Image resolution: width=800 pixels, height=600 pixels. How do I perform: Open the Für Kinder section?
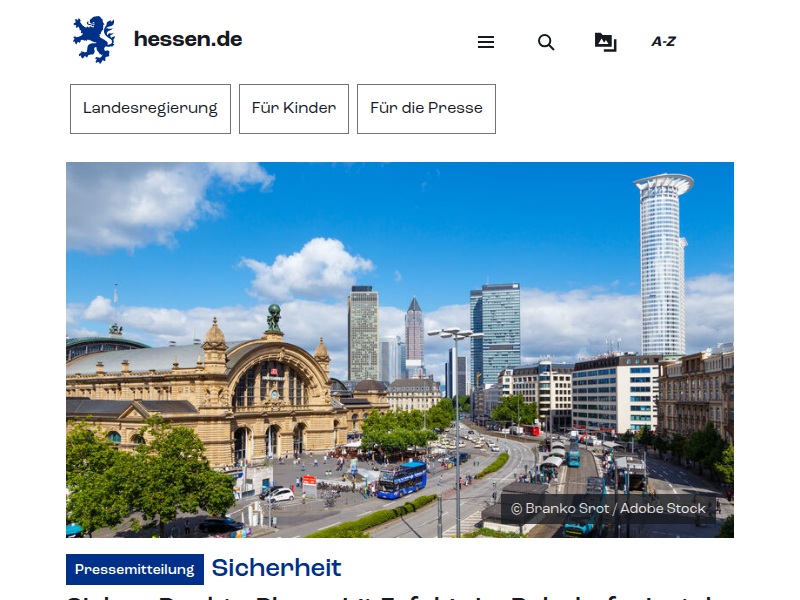point(294,109)
